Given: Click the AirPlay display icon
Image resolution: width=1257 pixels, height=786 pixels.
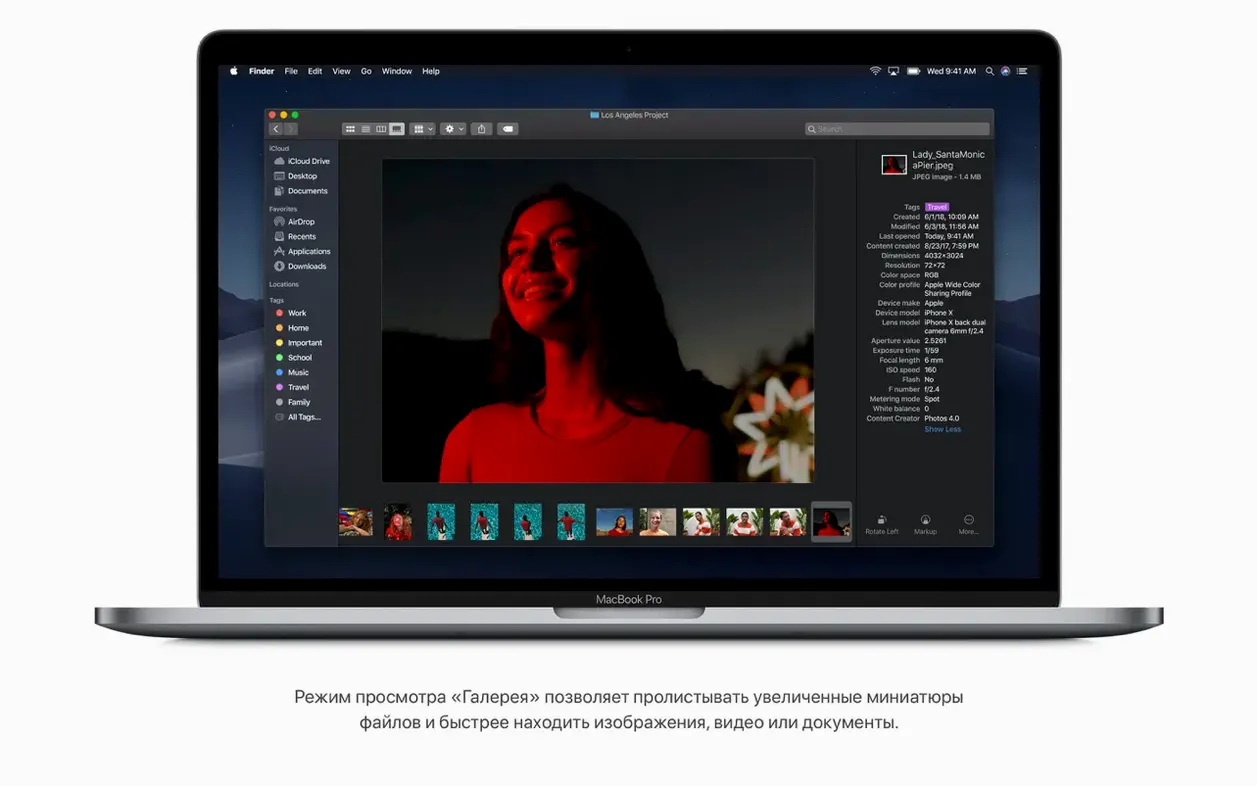Looking at the screenshot, I should pos(893,71).
